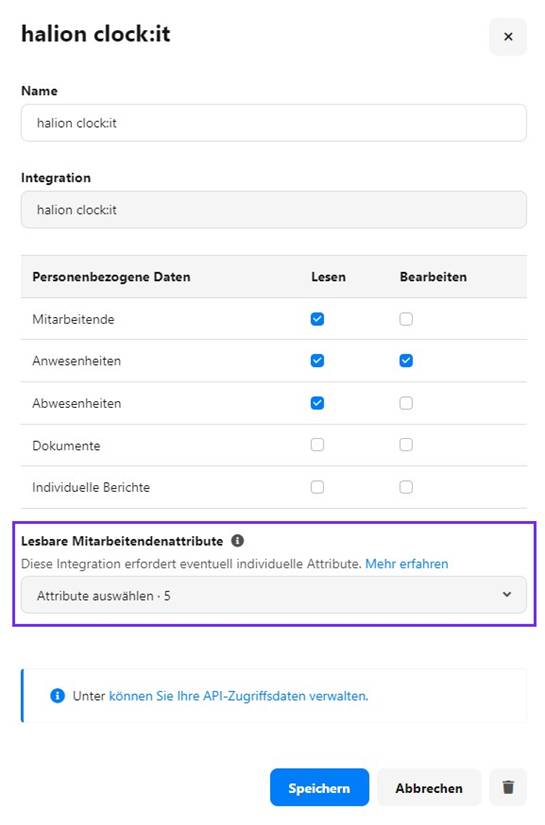Click the Name input field

pyautogui.click(x=274, y=123)
